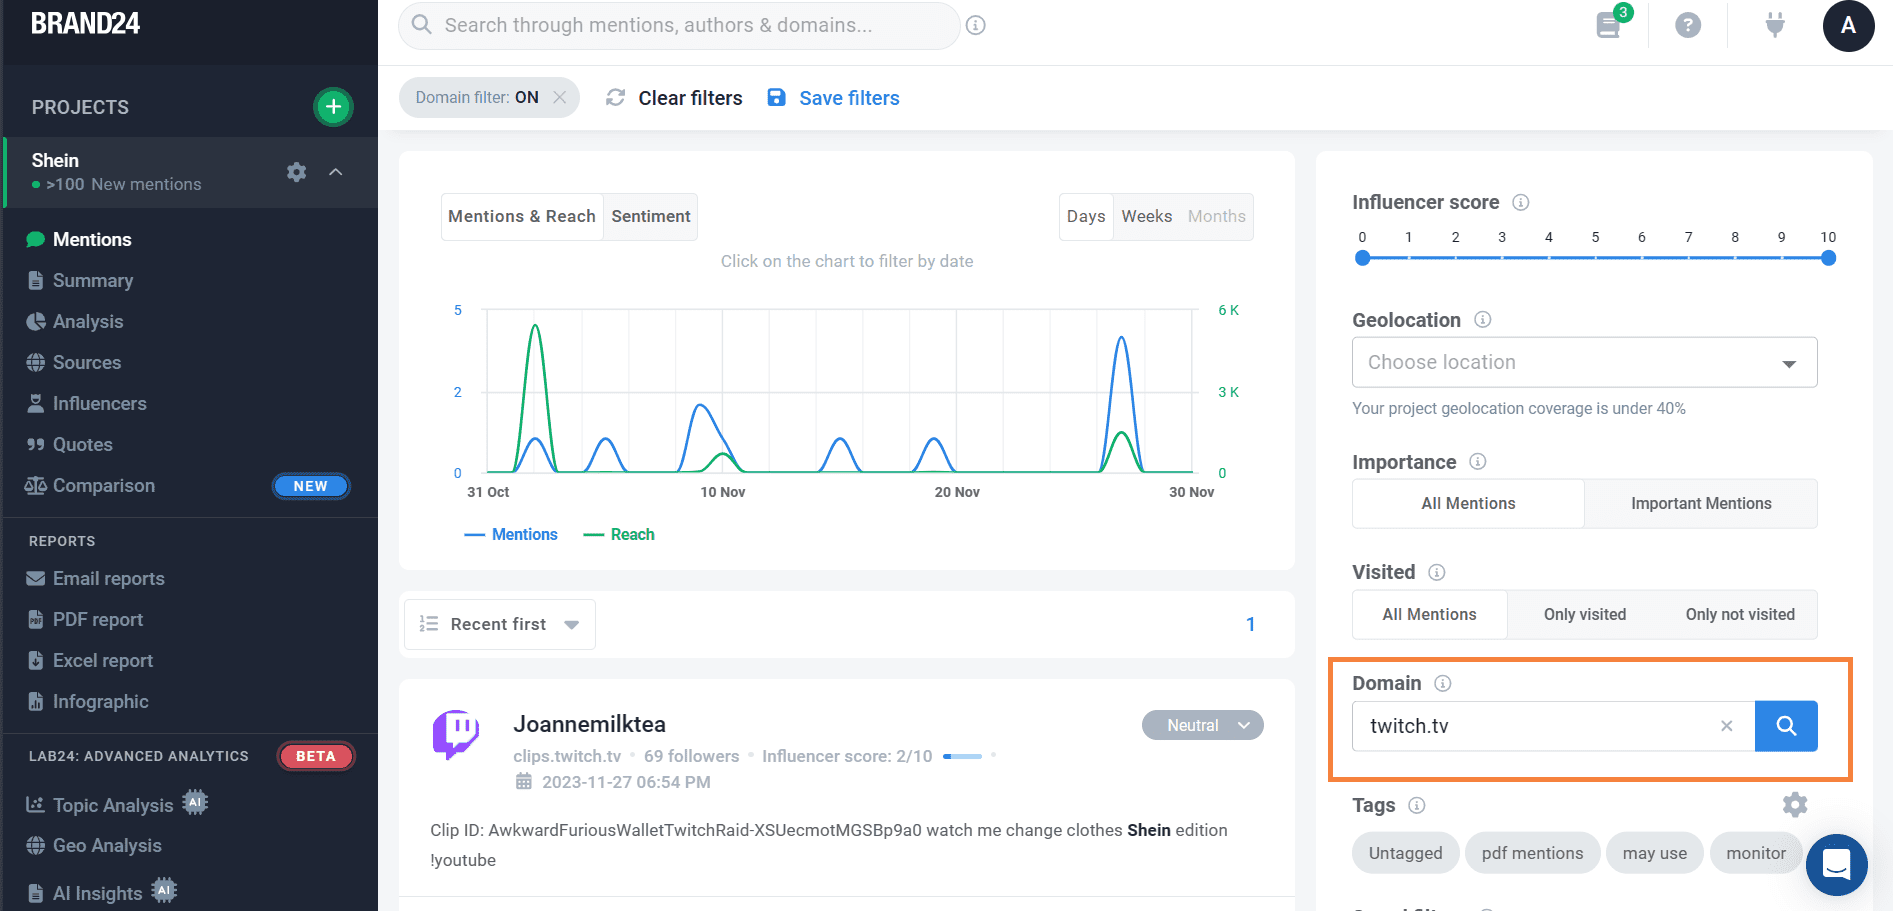Click Save filters

(834, 98)
